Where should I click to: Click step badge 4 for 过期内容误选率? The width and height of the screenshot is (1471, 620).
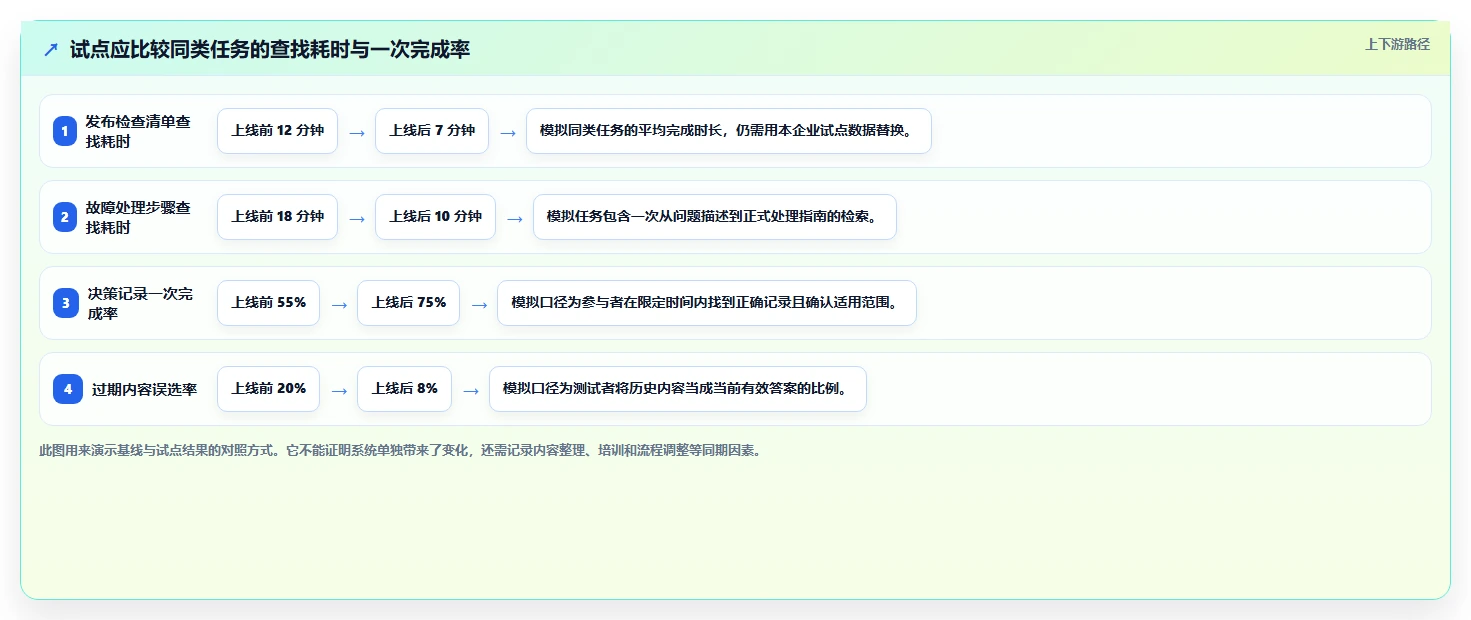click(68, 389)
